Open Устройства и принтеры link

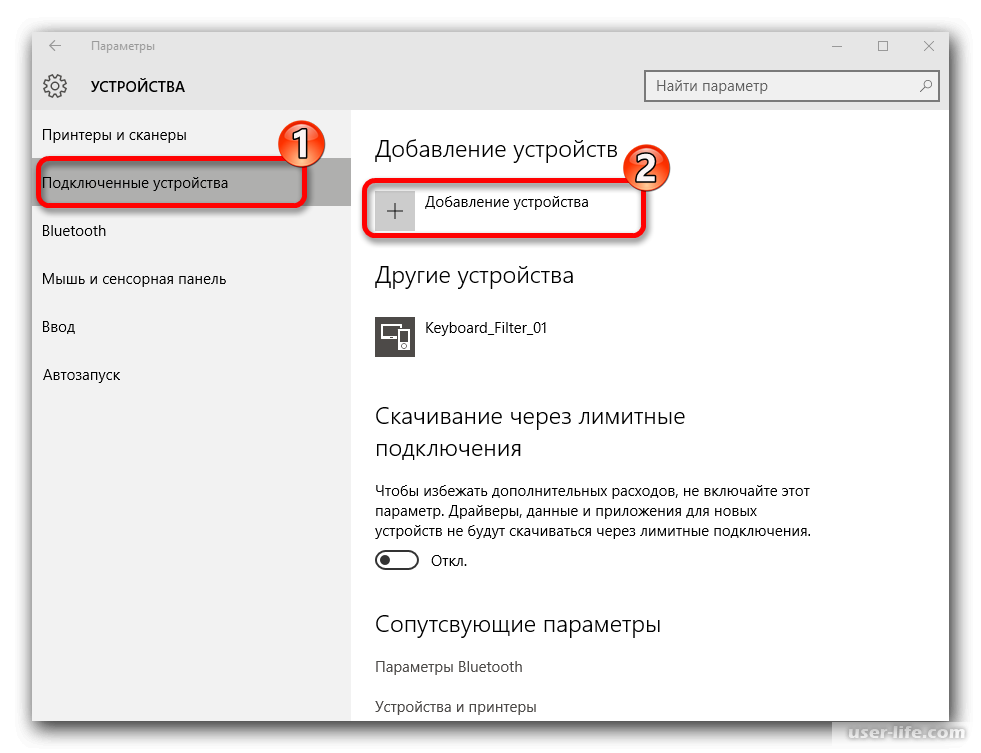tap(455, 707)
